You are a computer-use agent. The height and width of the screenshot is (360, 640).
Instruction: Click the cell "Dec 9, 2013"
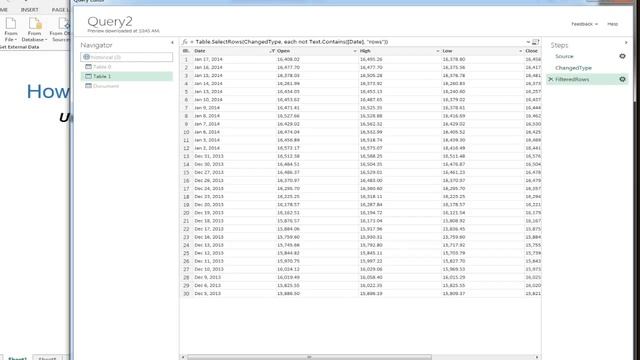pos(207,277)
